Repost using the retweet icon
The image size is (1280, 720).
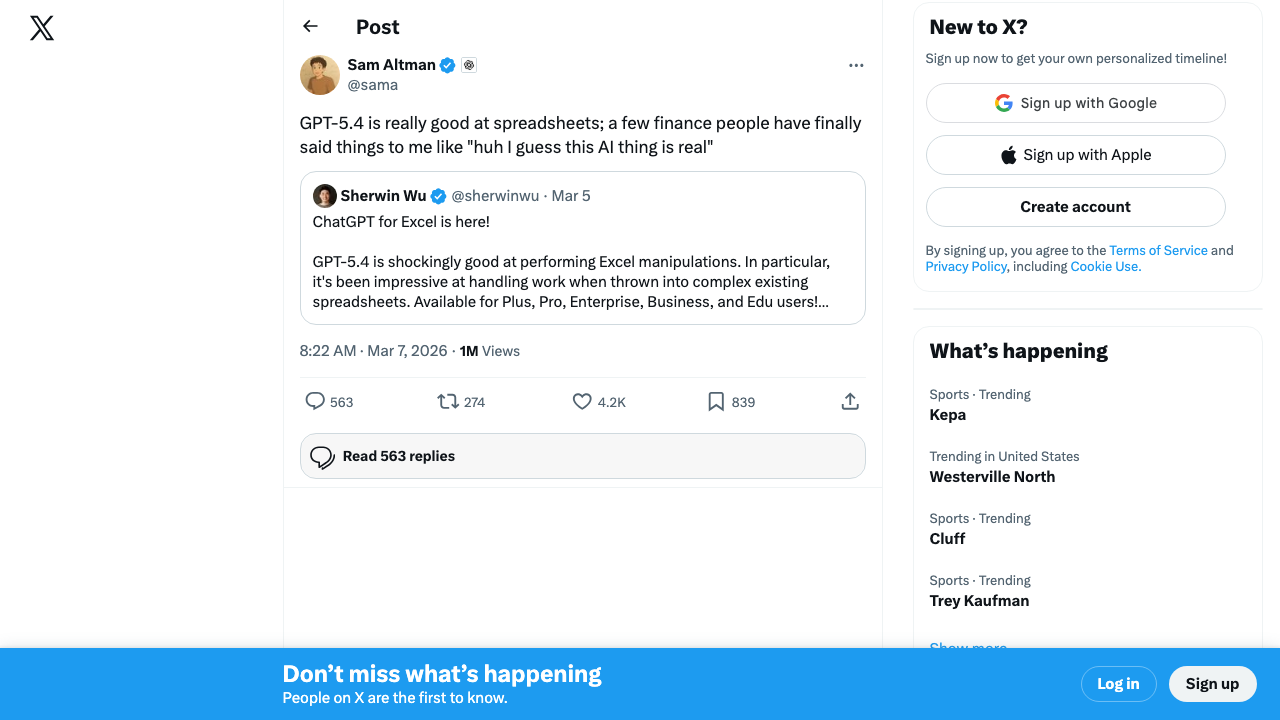pos(448,402)
